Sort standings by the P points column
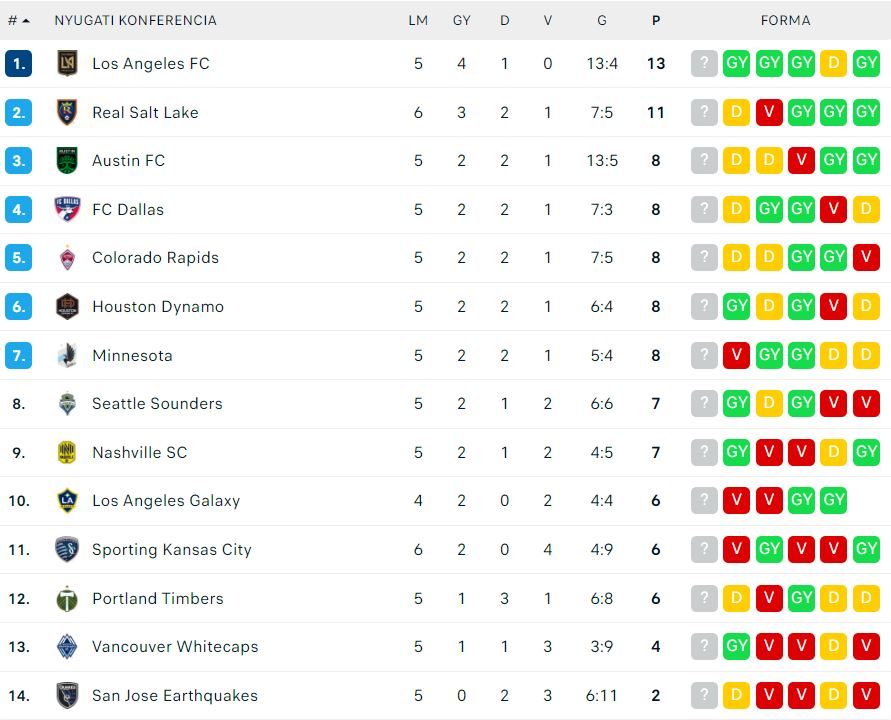 pos(656,20)
